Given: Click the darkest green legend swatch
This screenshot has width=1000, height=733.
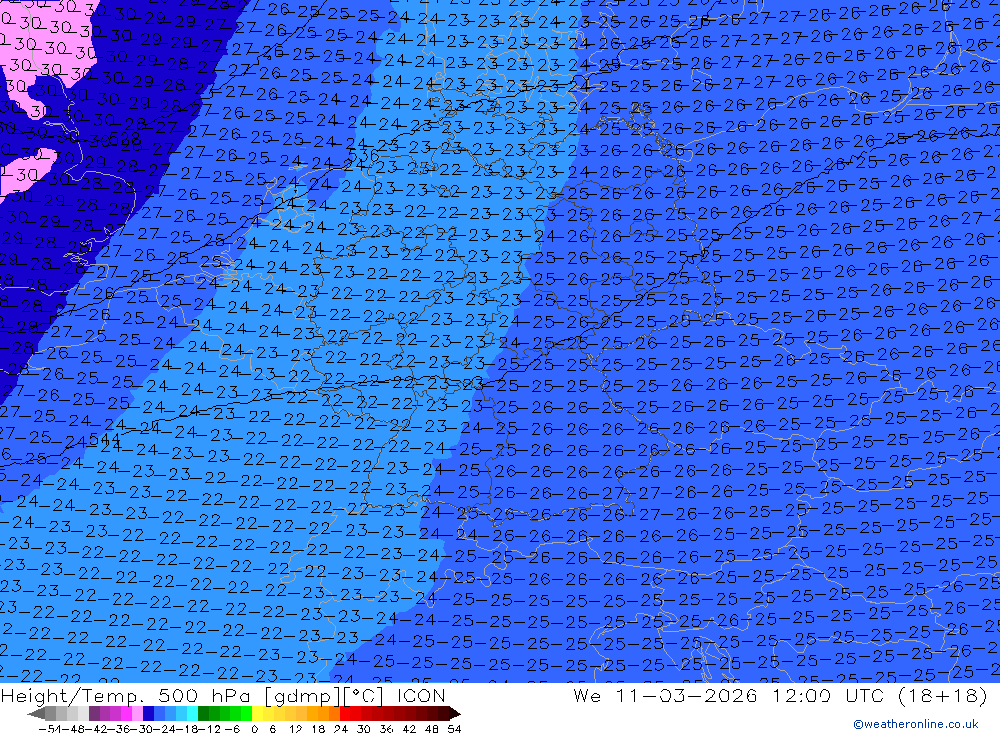Looking at the screenshot, I should tap(203, 714).
